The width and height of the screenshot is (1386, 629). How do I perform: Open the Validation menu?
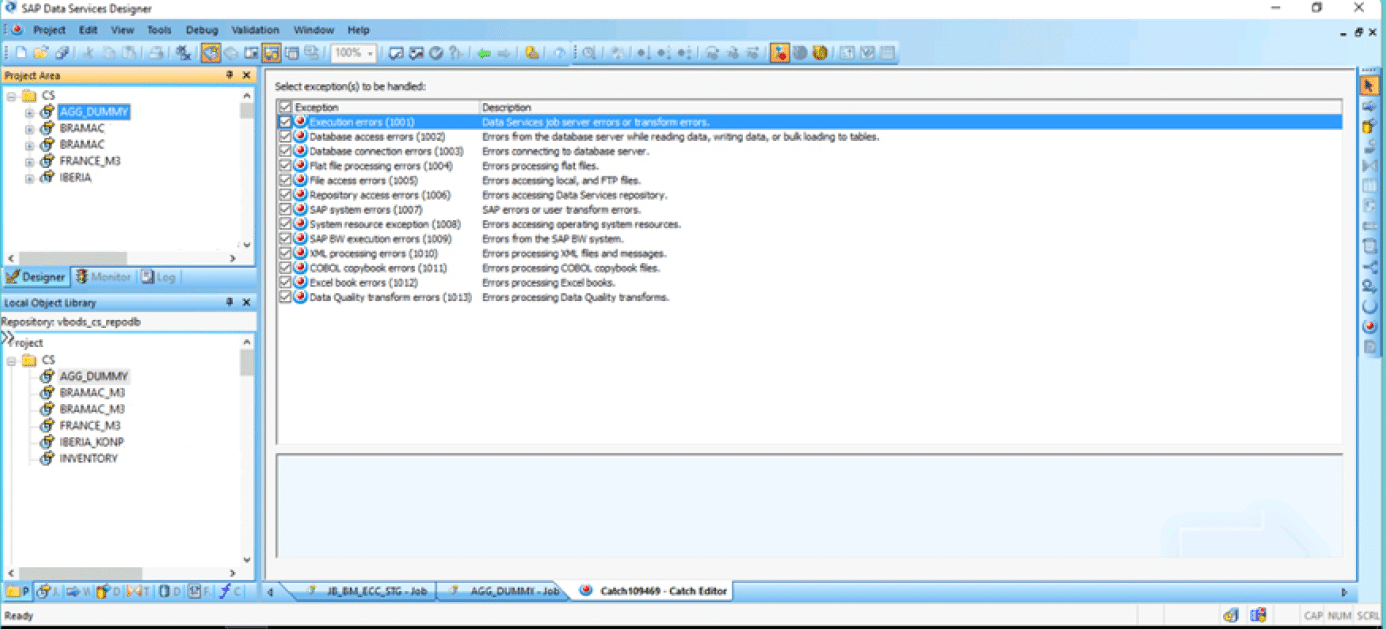[x=255, y=30]
